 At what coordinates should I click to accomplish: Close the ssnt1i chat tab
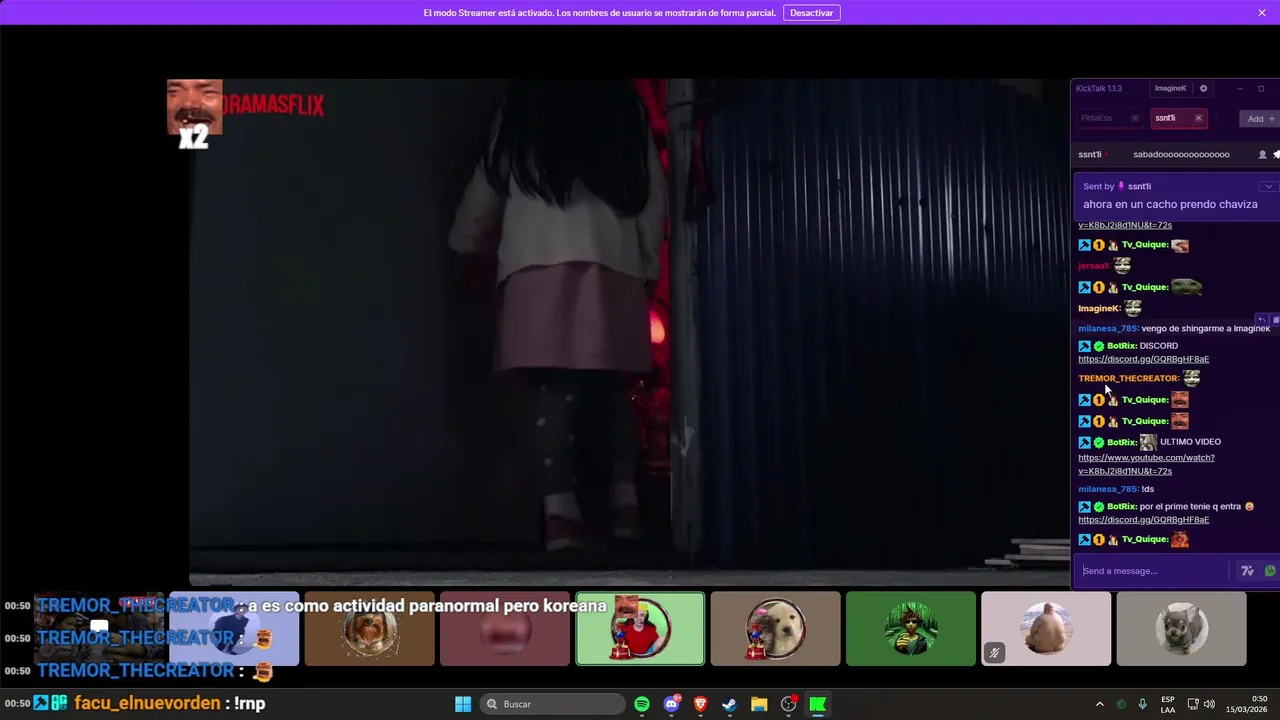tap(1198, 118)
